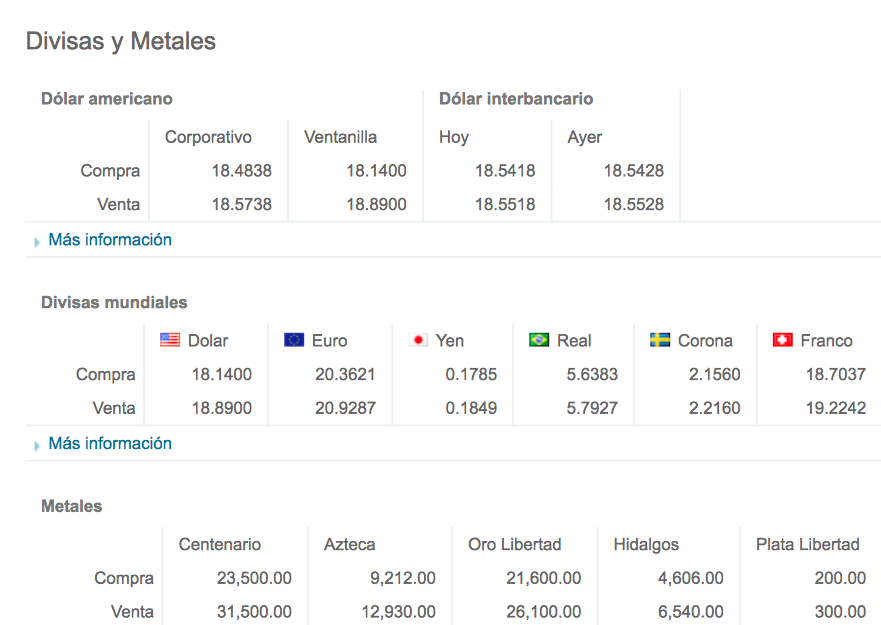Select the European Union flag next to Euro
Screen dimensions: 881x625
click(x=293, y=340)
